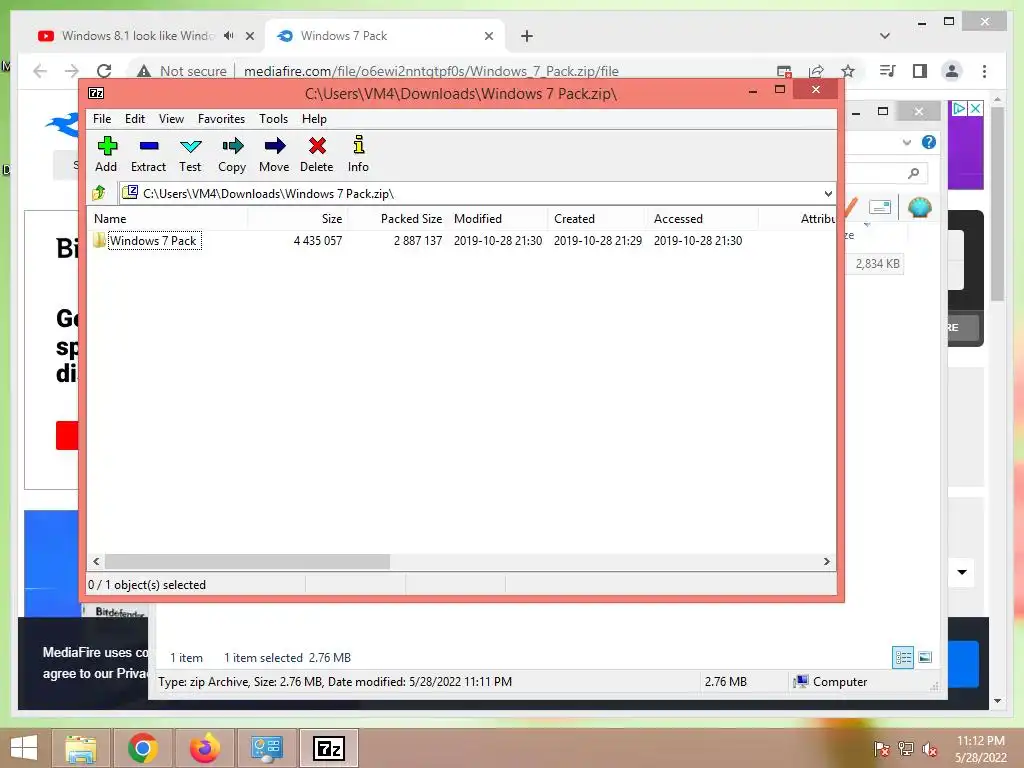Image resolution: width=1024 pixels, height=768 pixels.
Task: Click the 7z icon in the title bar
Action: point(96,93)
